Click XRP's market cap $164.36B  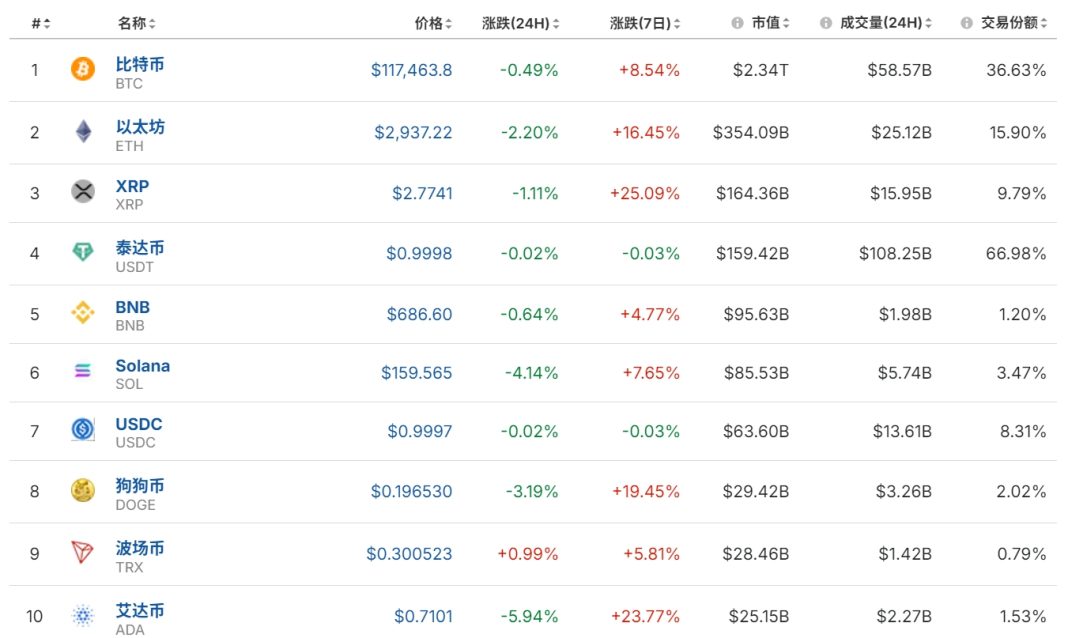pos(753,193)
